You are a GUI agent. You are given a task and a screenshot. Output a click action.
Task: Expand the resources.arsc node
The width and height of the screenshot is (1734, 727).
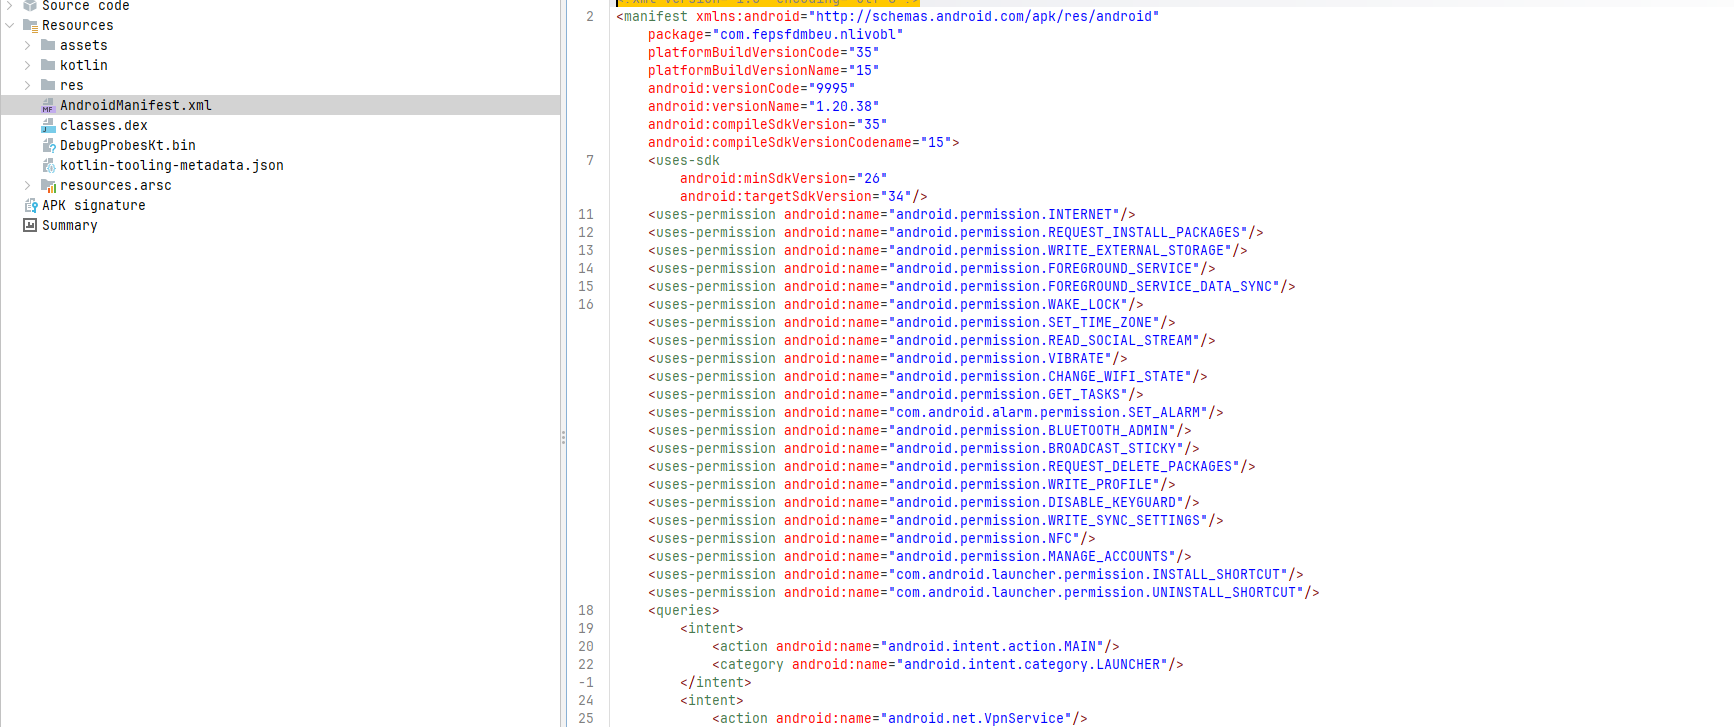(28, 185)
